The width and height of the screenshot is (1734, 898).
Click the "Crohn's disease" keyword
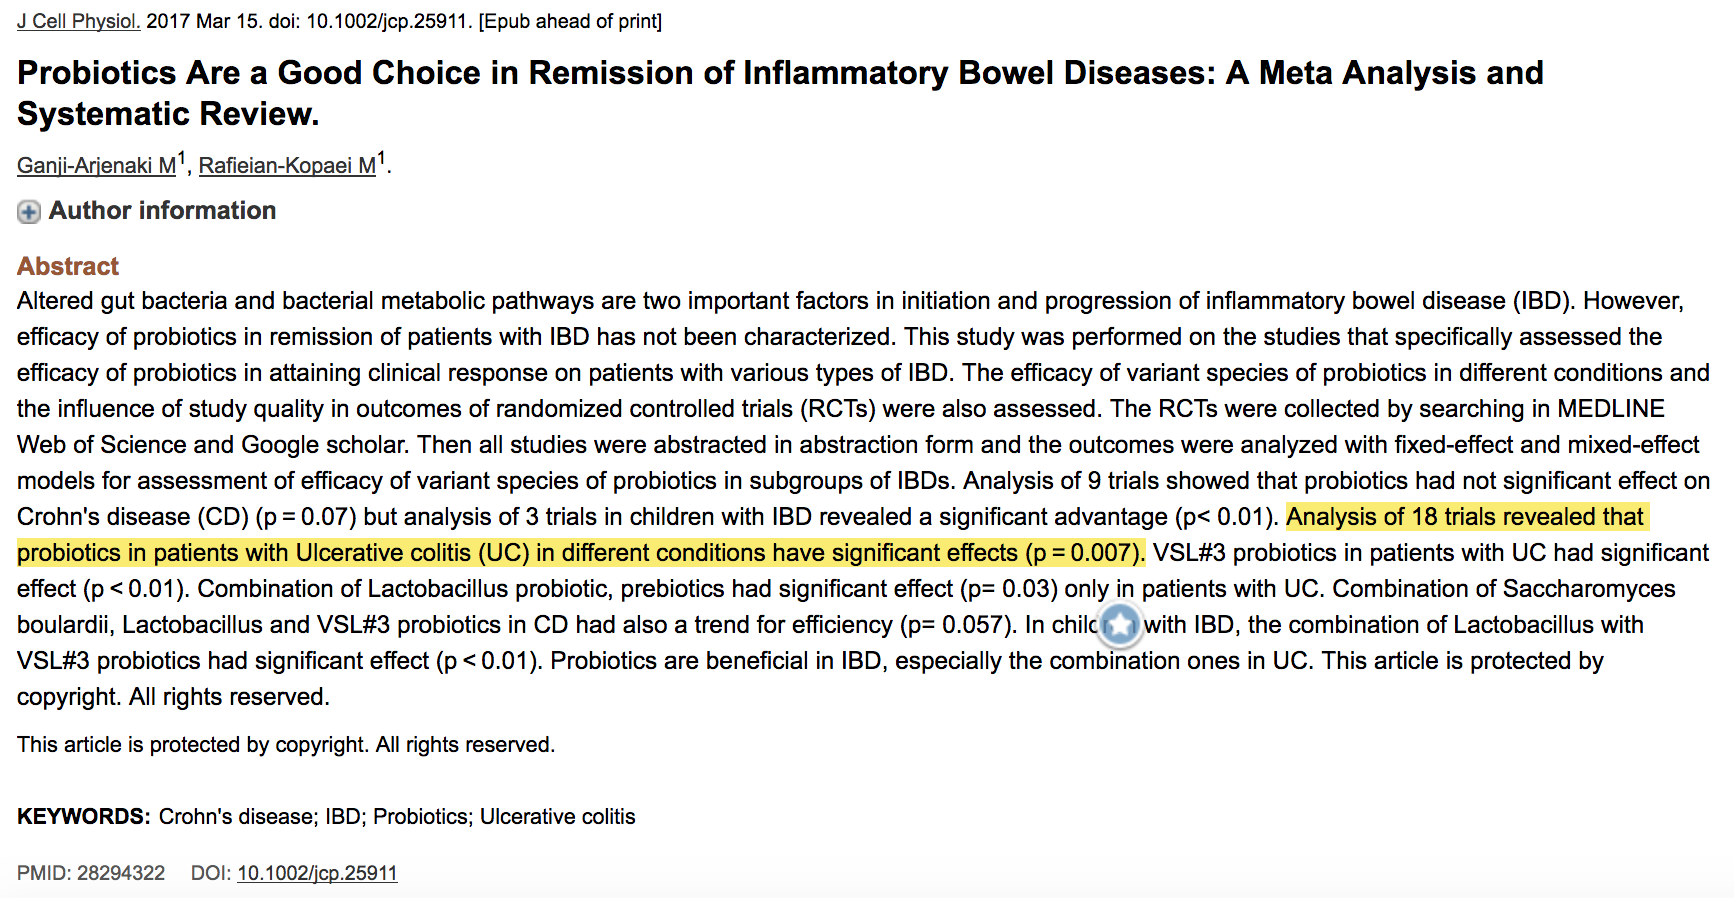pyautogui.click(x=238, y=817)
